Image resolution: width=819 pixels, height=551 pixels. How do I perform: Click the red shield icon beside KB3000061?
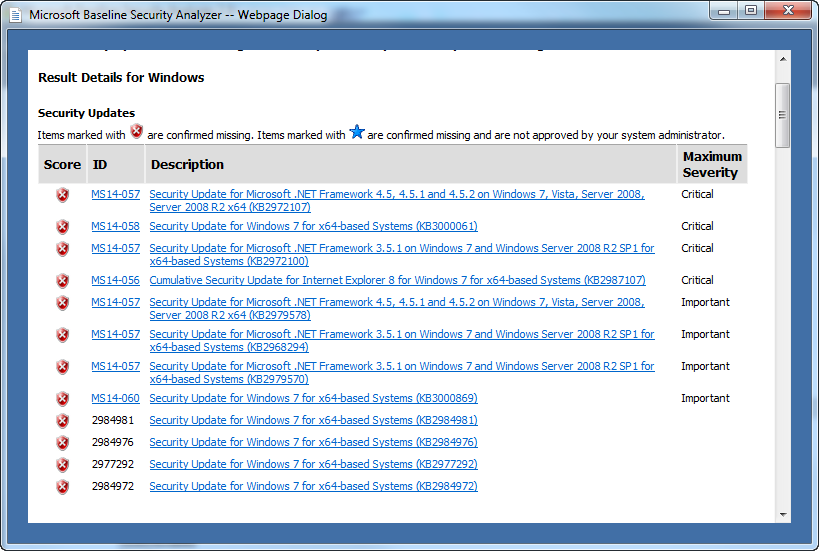point(63,227)
